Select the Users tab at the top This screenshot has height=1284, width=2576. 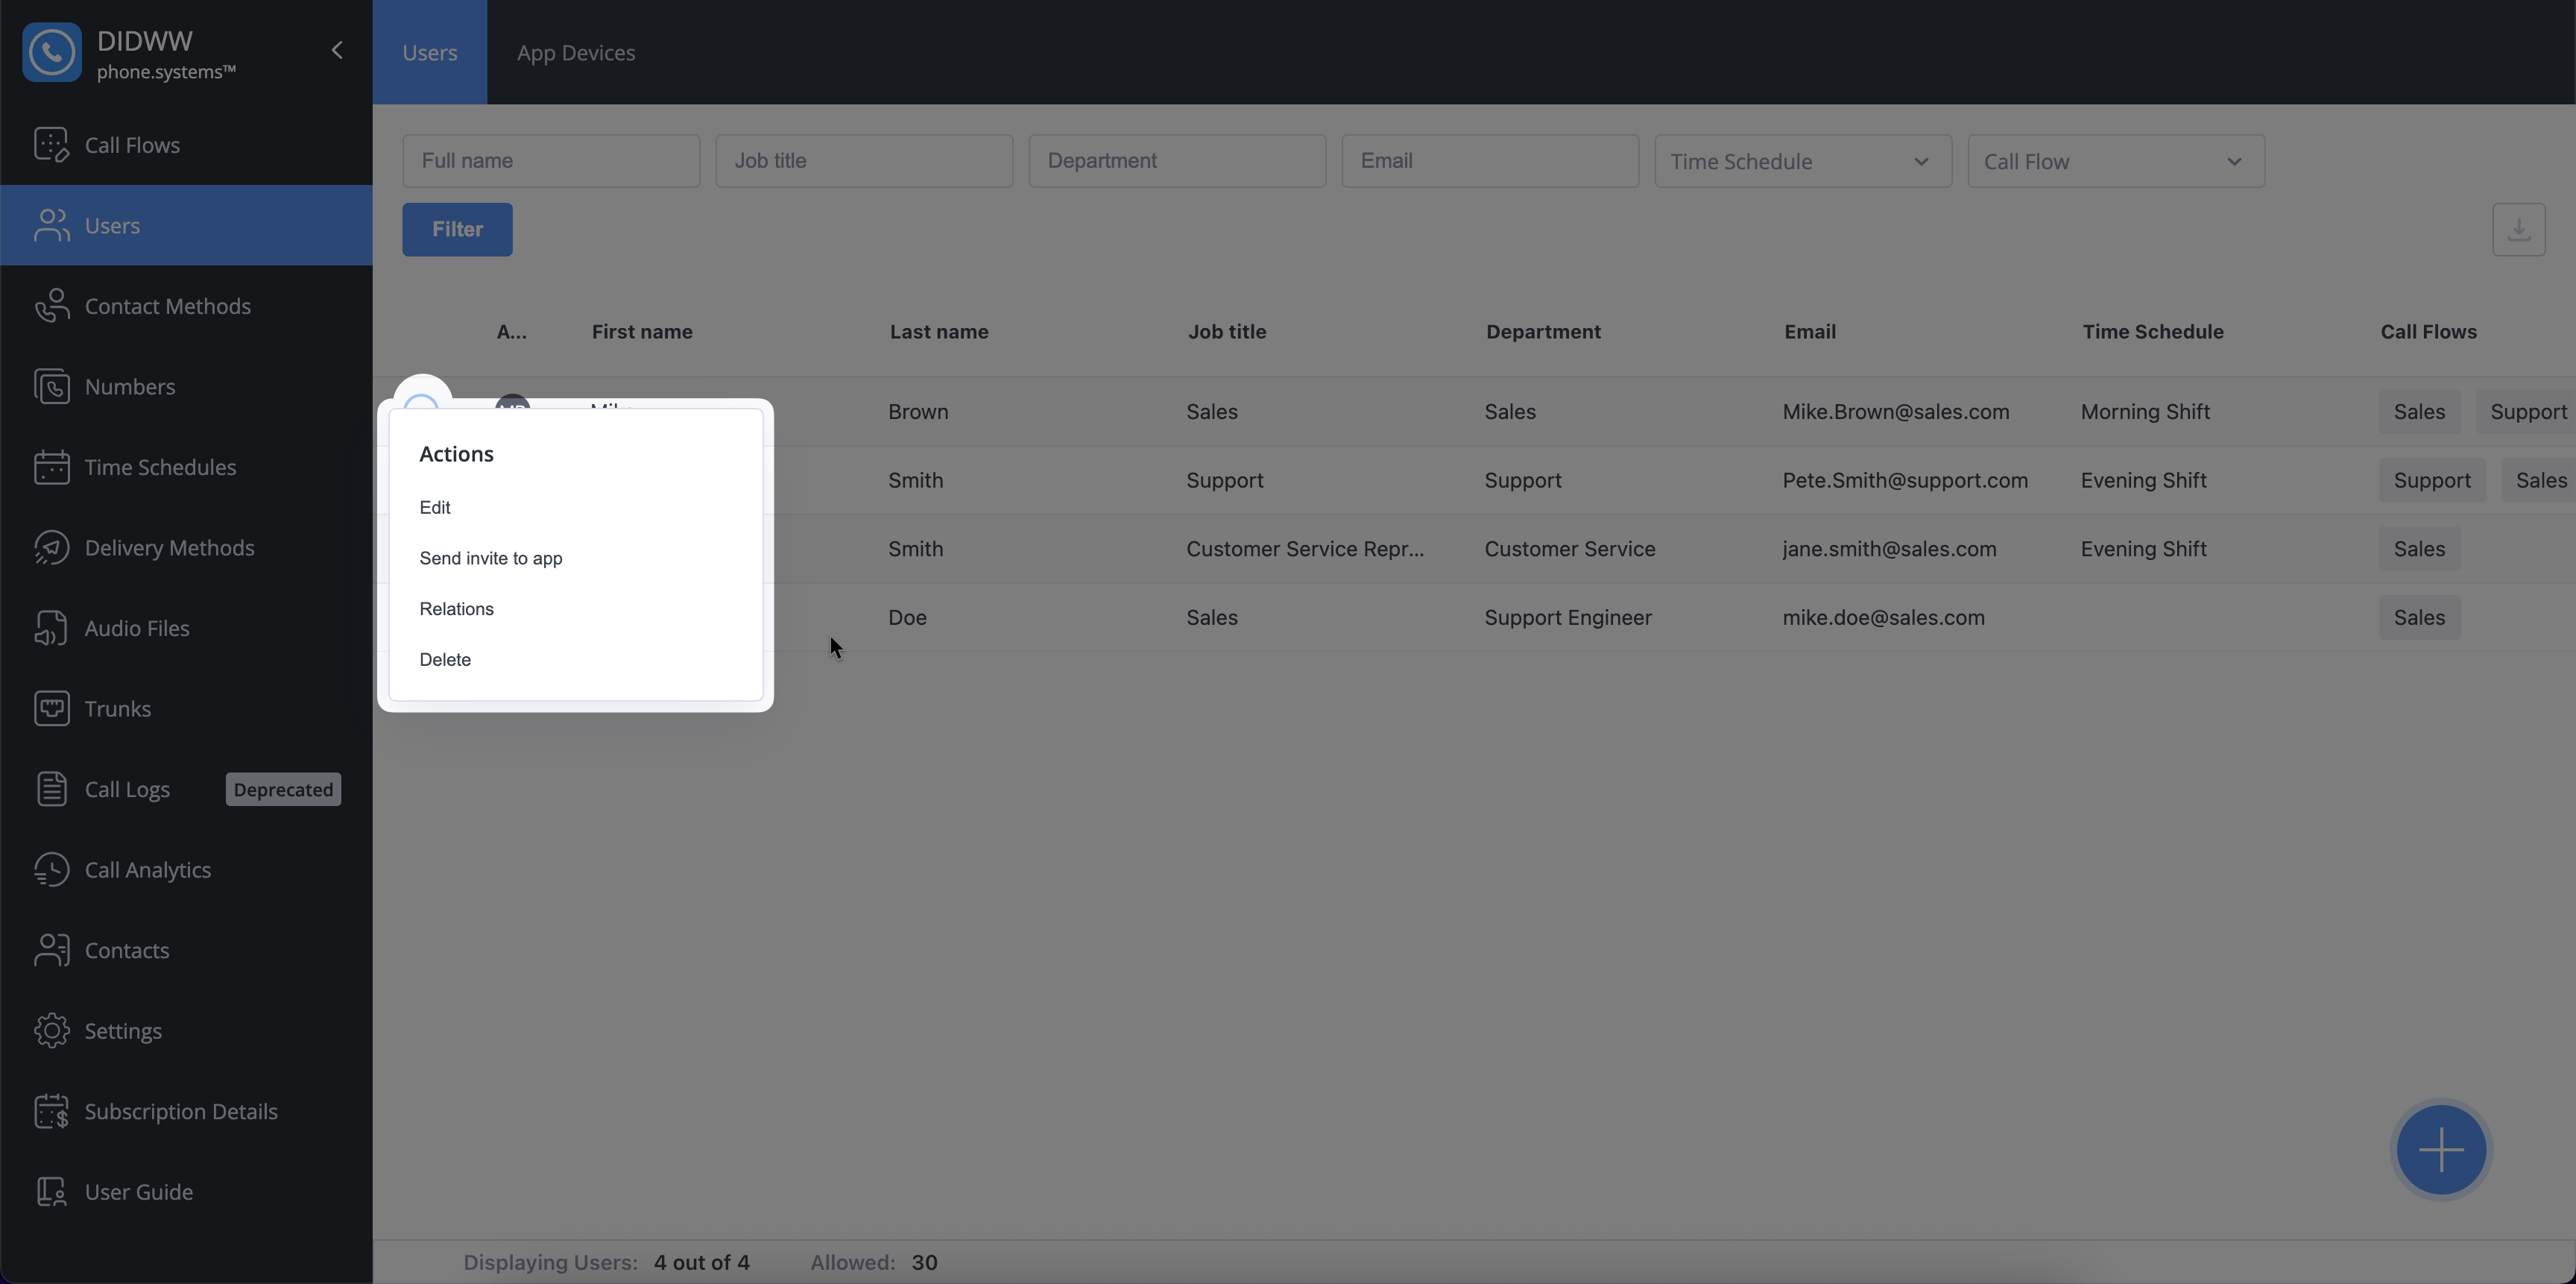click(x=430, y=52)
